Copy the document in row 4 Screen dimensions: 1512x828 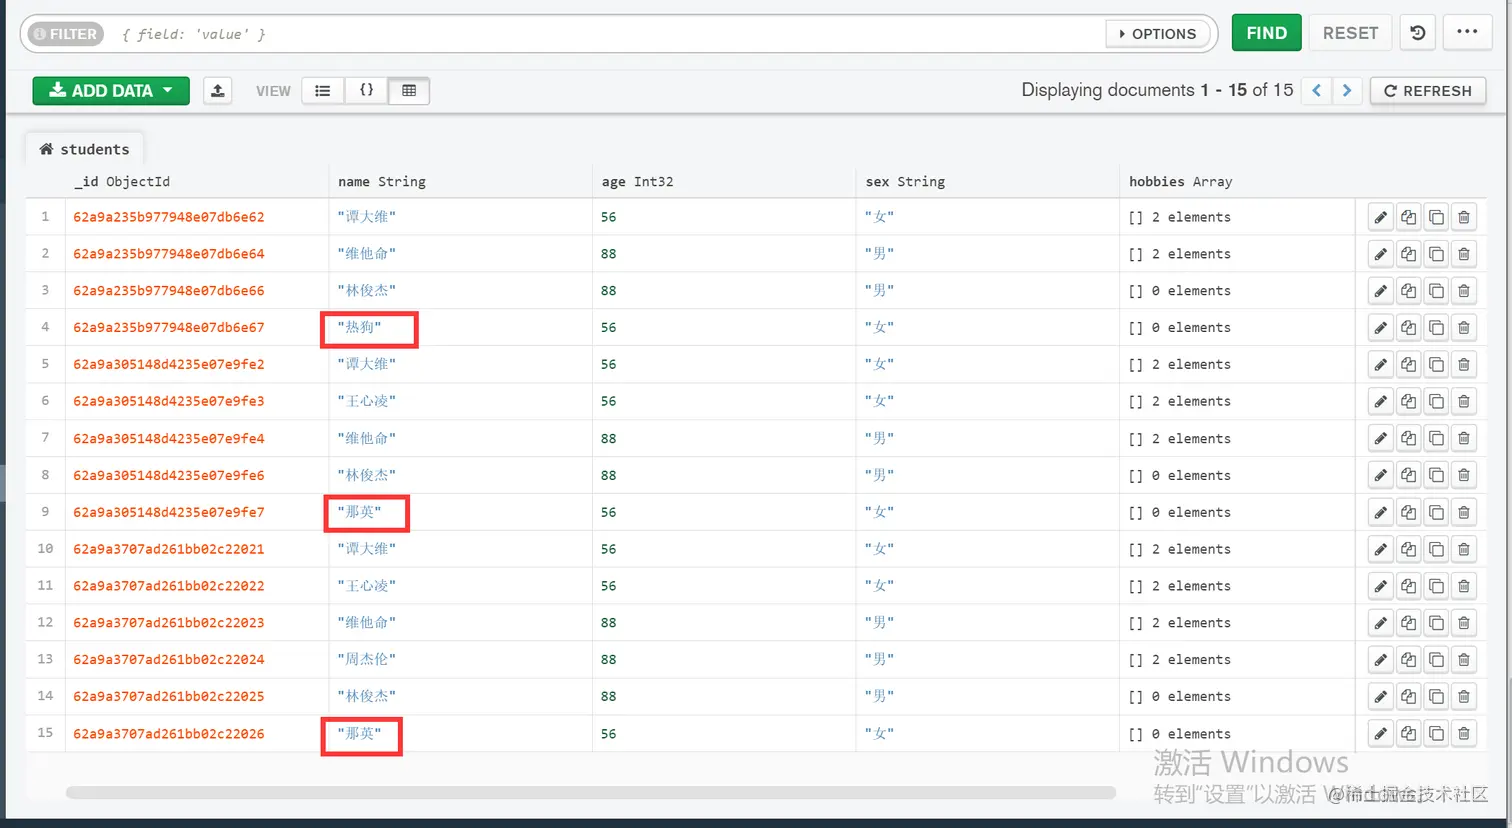point(1408,328)
